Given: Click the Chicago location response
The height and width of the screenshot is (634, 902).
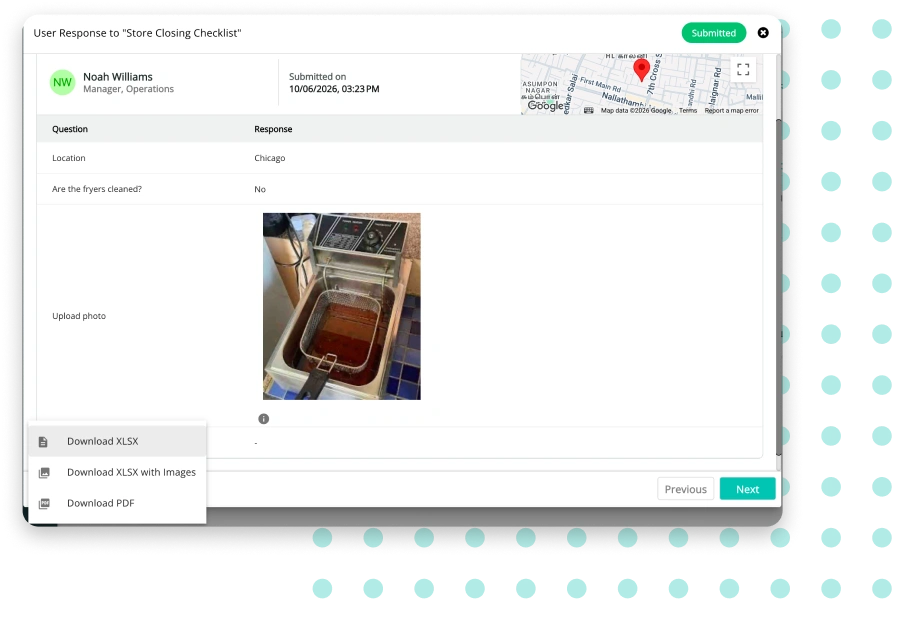Looking at the screenshot, I should [x=270, y=158].
